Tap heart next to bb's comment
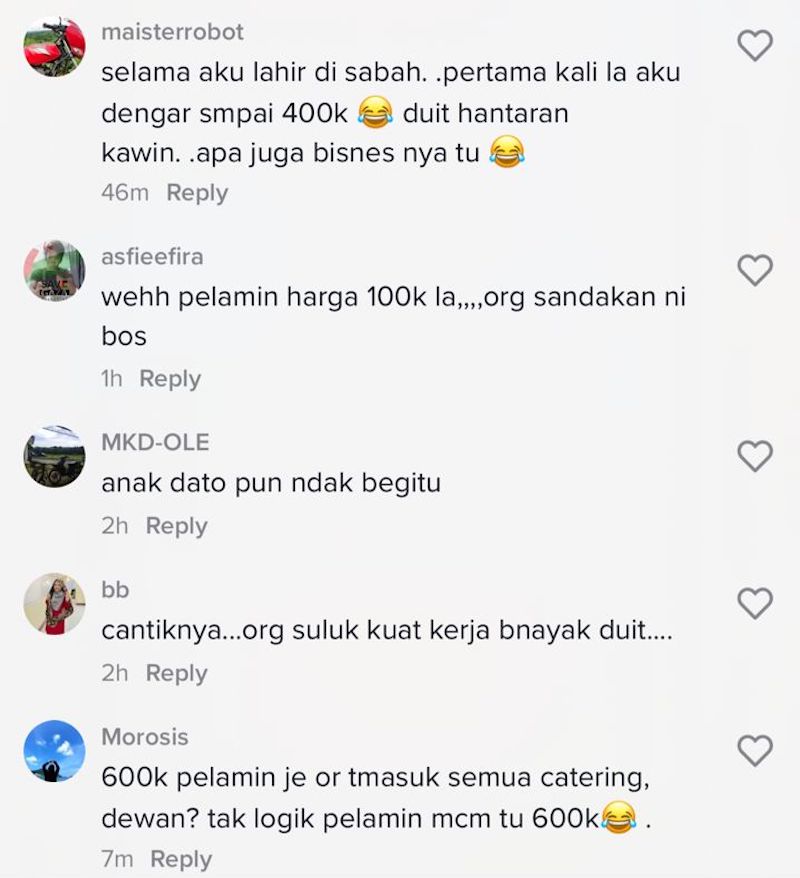The height and width of the screenshot is (878, 800). pyautogui.click(x=755, y=603)
